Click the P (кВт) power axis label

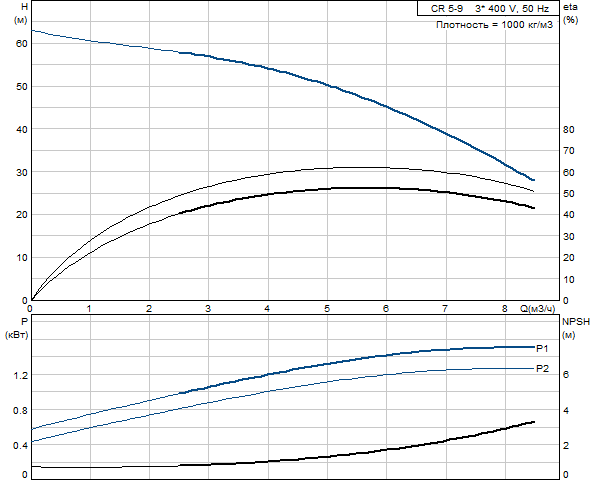pyautogui.click(x=17, y=328)
